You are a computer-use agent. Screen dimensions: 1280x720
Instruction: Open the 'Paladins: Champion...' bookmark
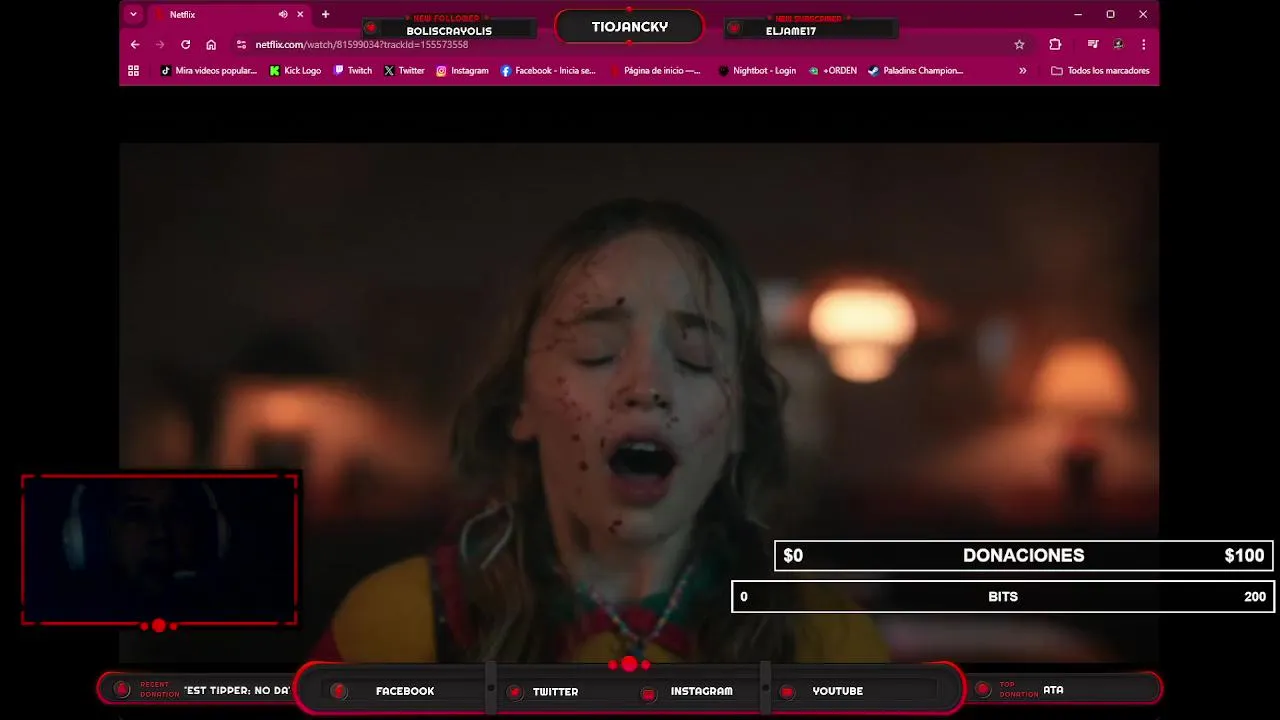pyautogui.click(x=915, y=70)
